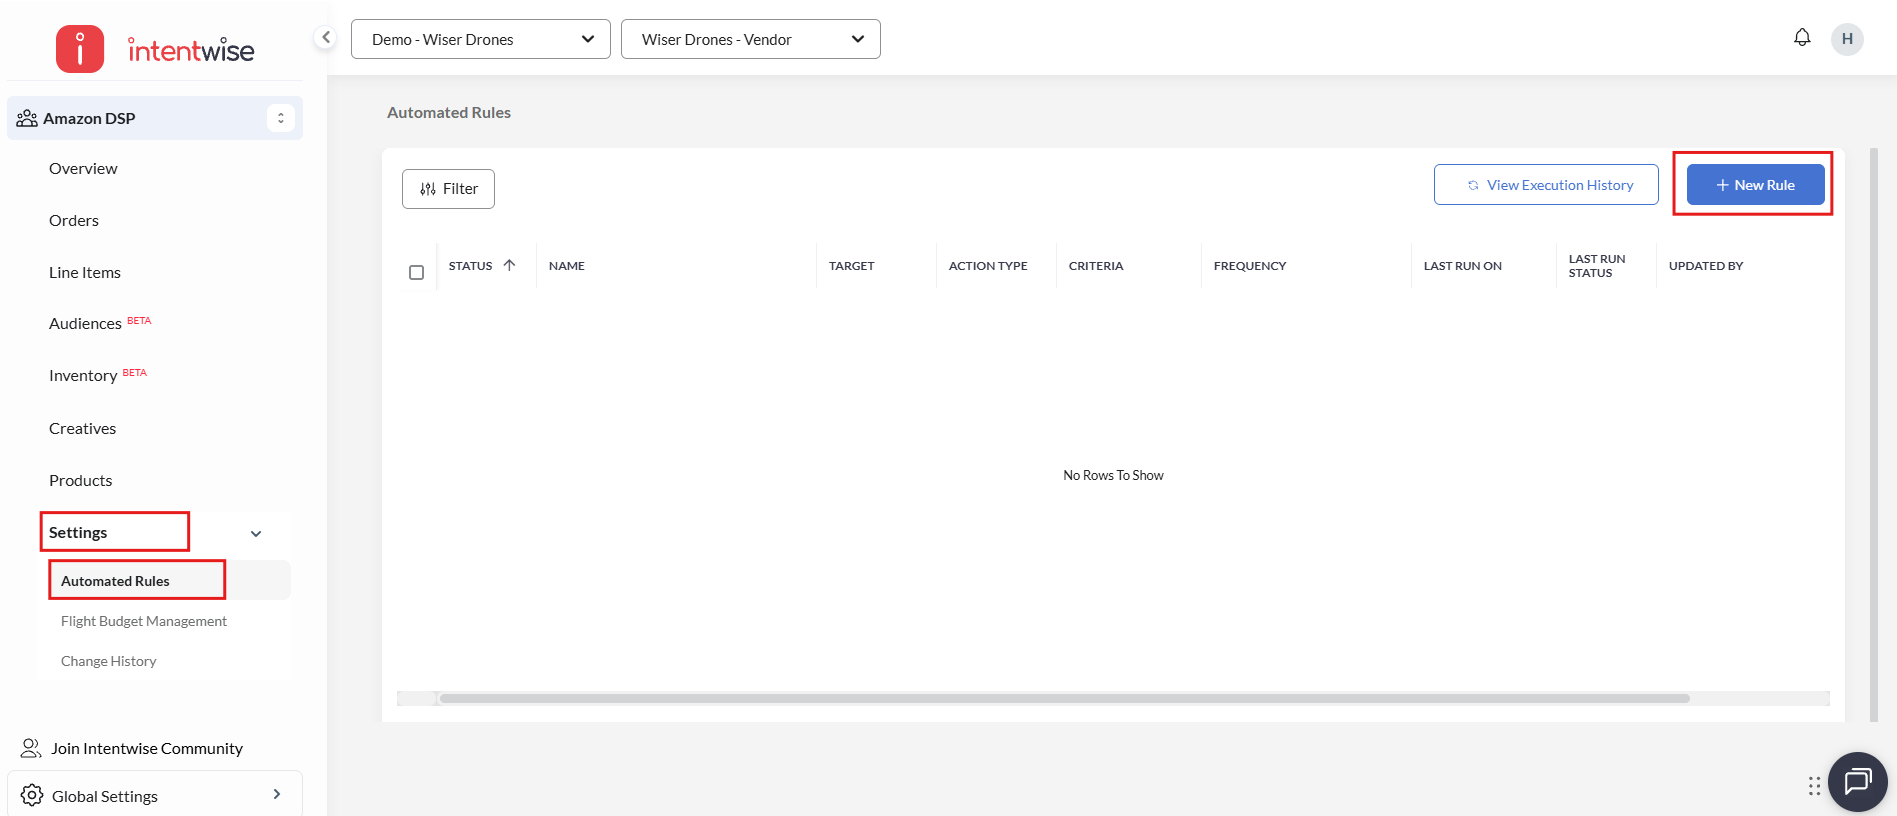Click View Execution History
Image resolution: width=1897 pixels, height=816 pixels.
1546,185
